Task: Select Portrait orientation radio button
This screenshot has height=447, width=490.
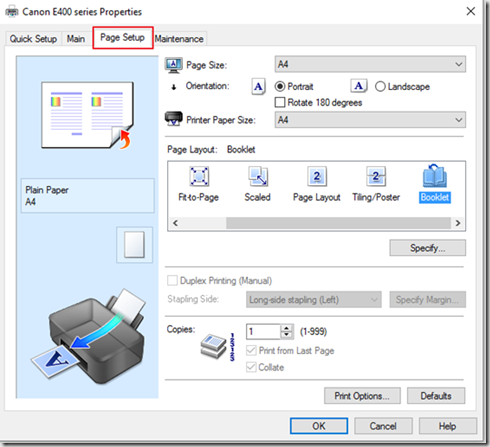Action: click(280, 87)
